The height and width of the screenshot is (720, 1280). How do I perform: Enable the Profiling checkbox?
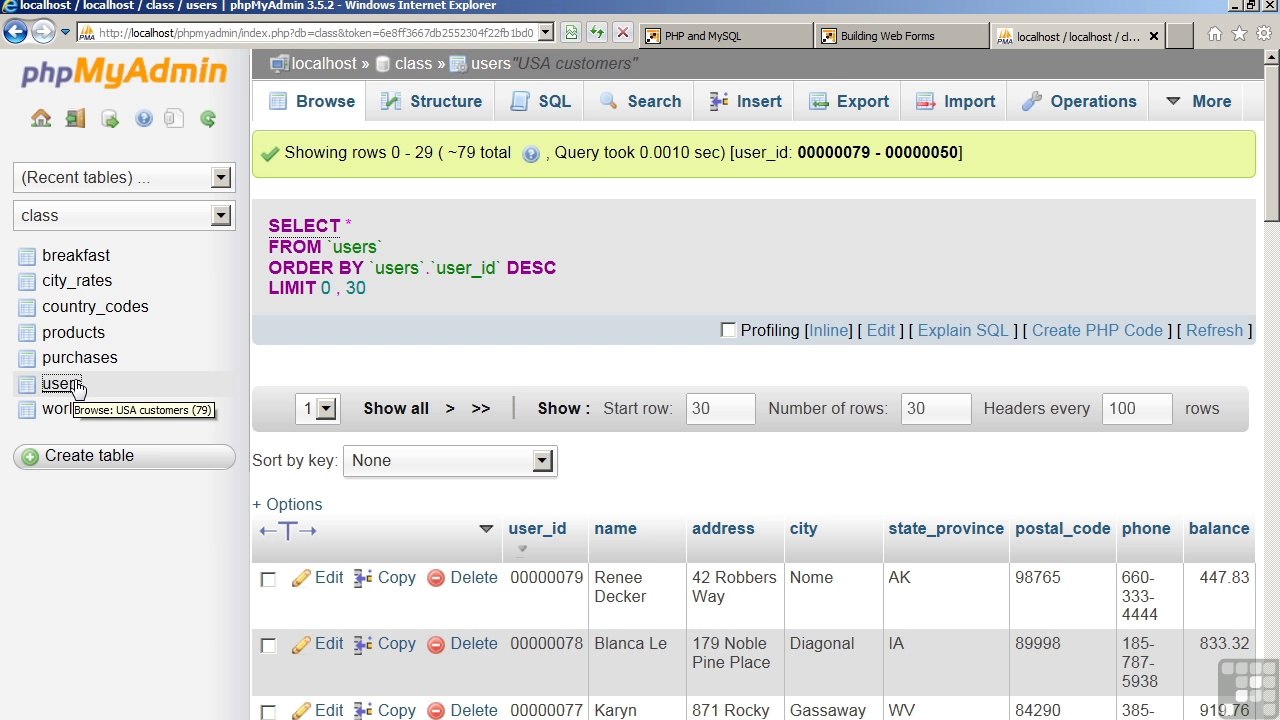pyautogui.click(x=728, y=330)
